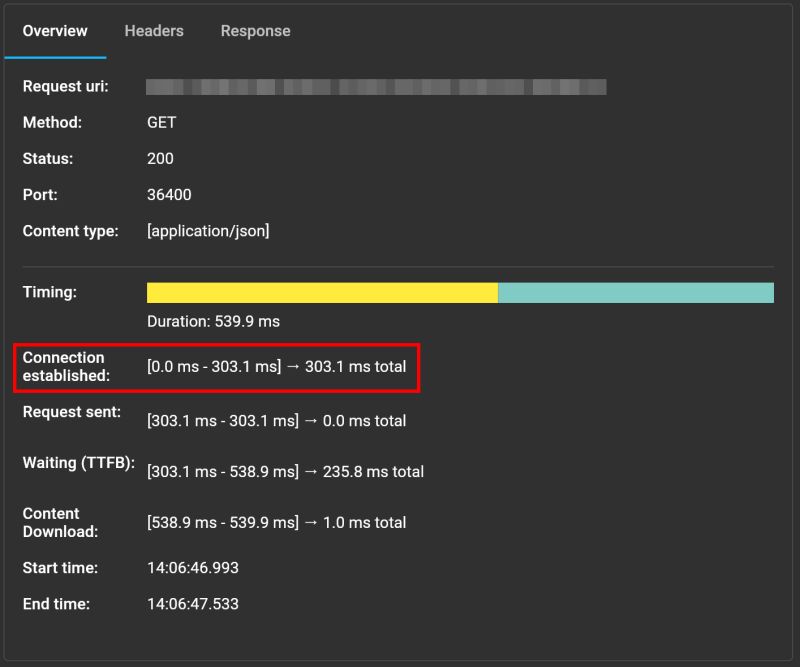Screen dimensions: 800x667
Task: Click the GET method value
Action: click(162, 122)
